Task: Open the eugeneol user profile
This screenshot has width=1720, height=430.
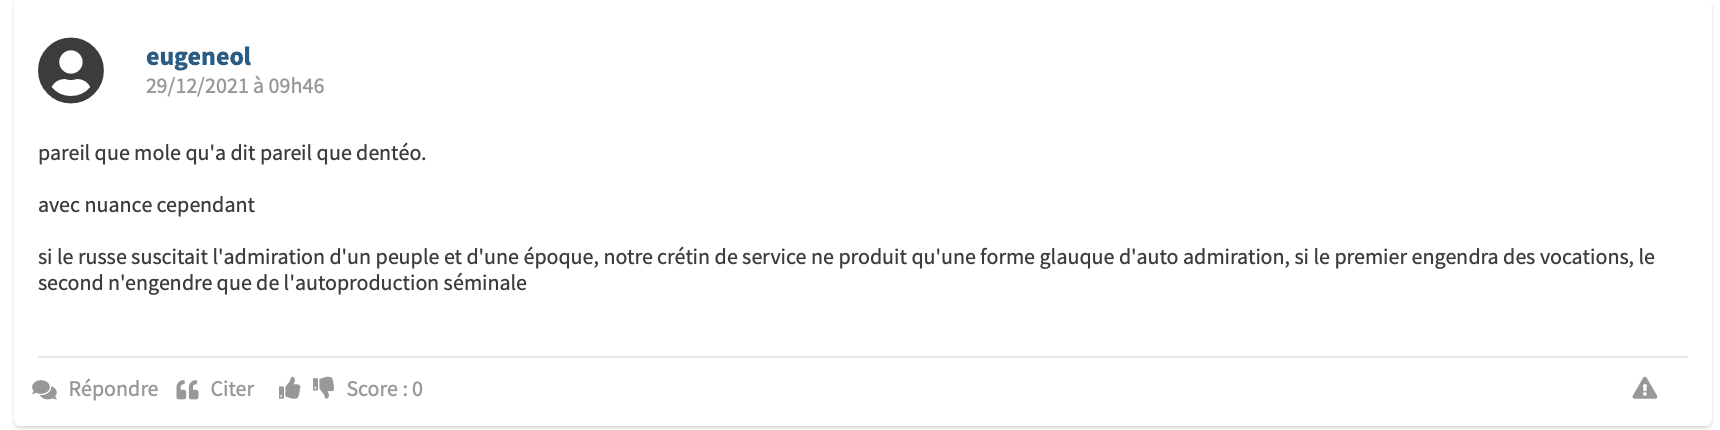Action: click(198, 57)
